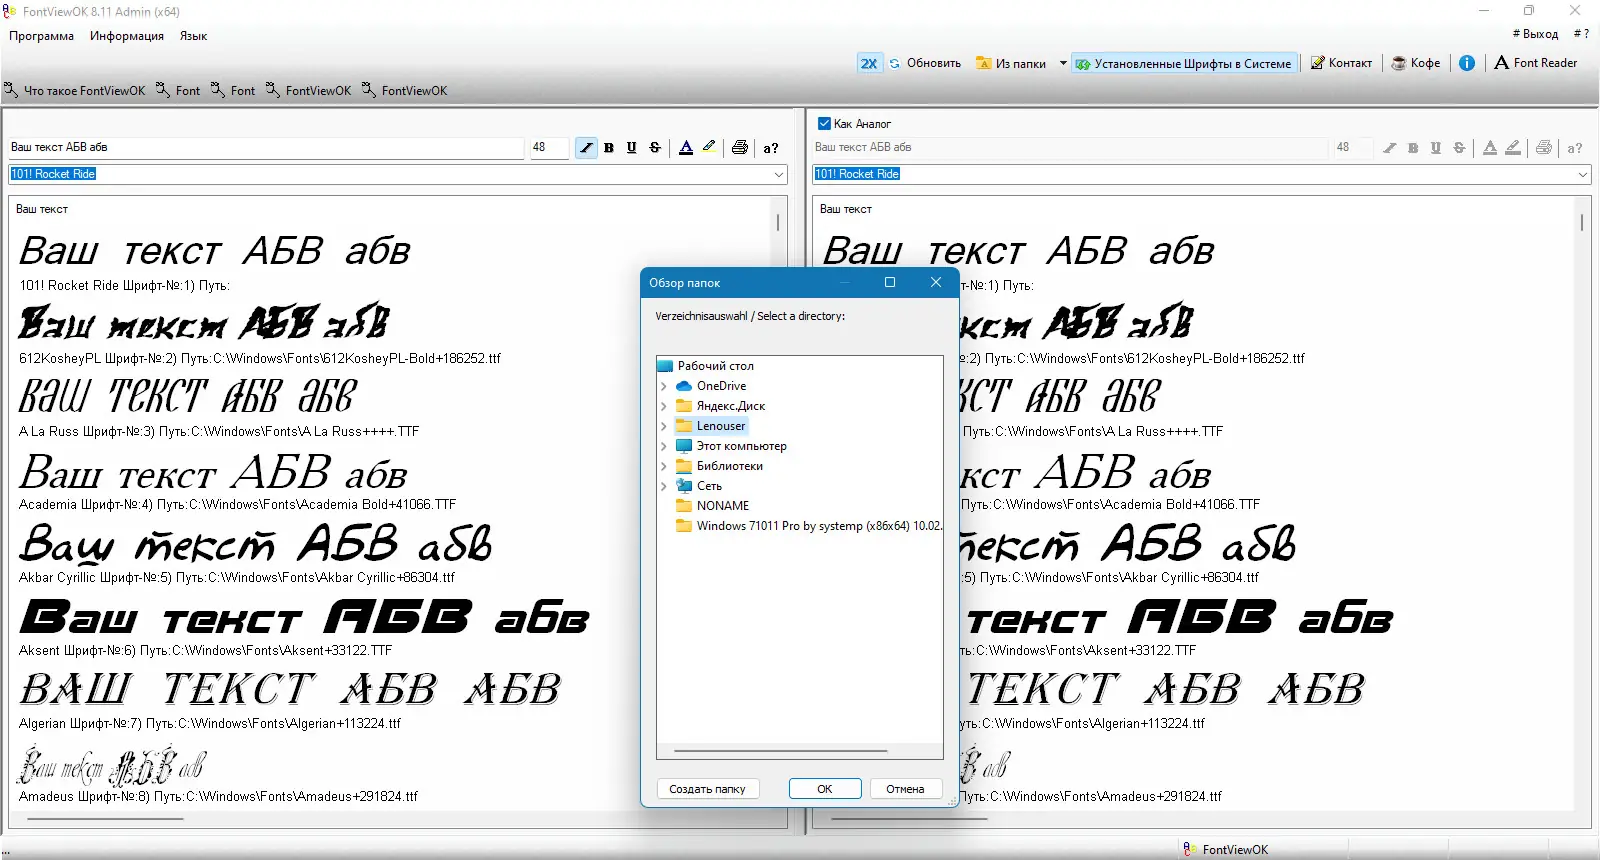
Task: Click the Создать папку button
Action: [707, 789]
